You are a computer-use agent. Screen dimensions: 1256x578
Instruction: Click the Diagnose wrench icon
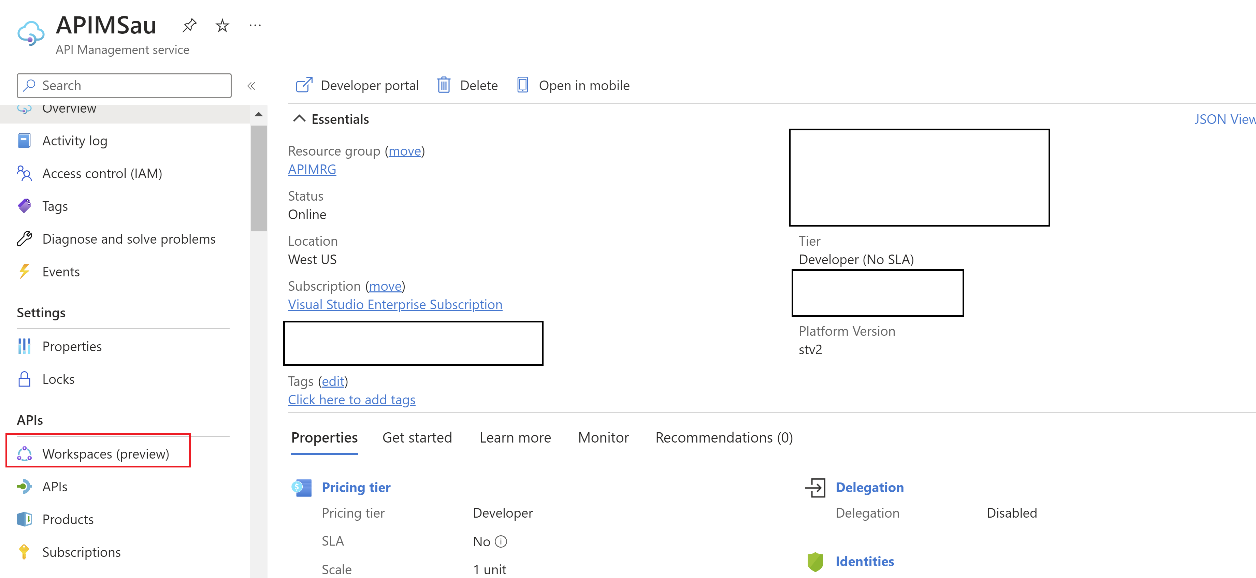[24, 239]
